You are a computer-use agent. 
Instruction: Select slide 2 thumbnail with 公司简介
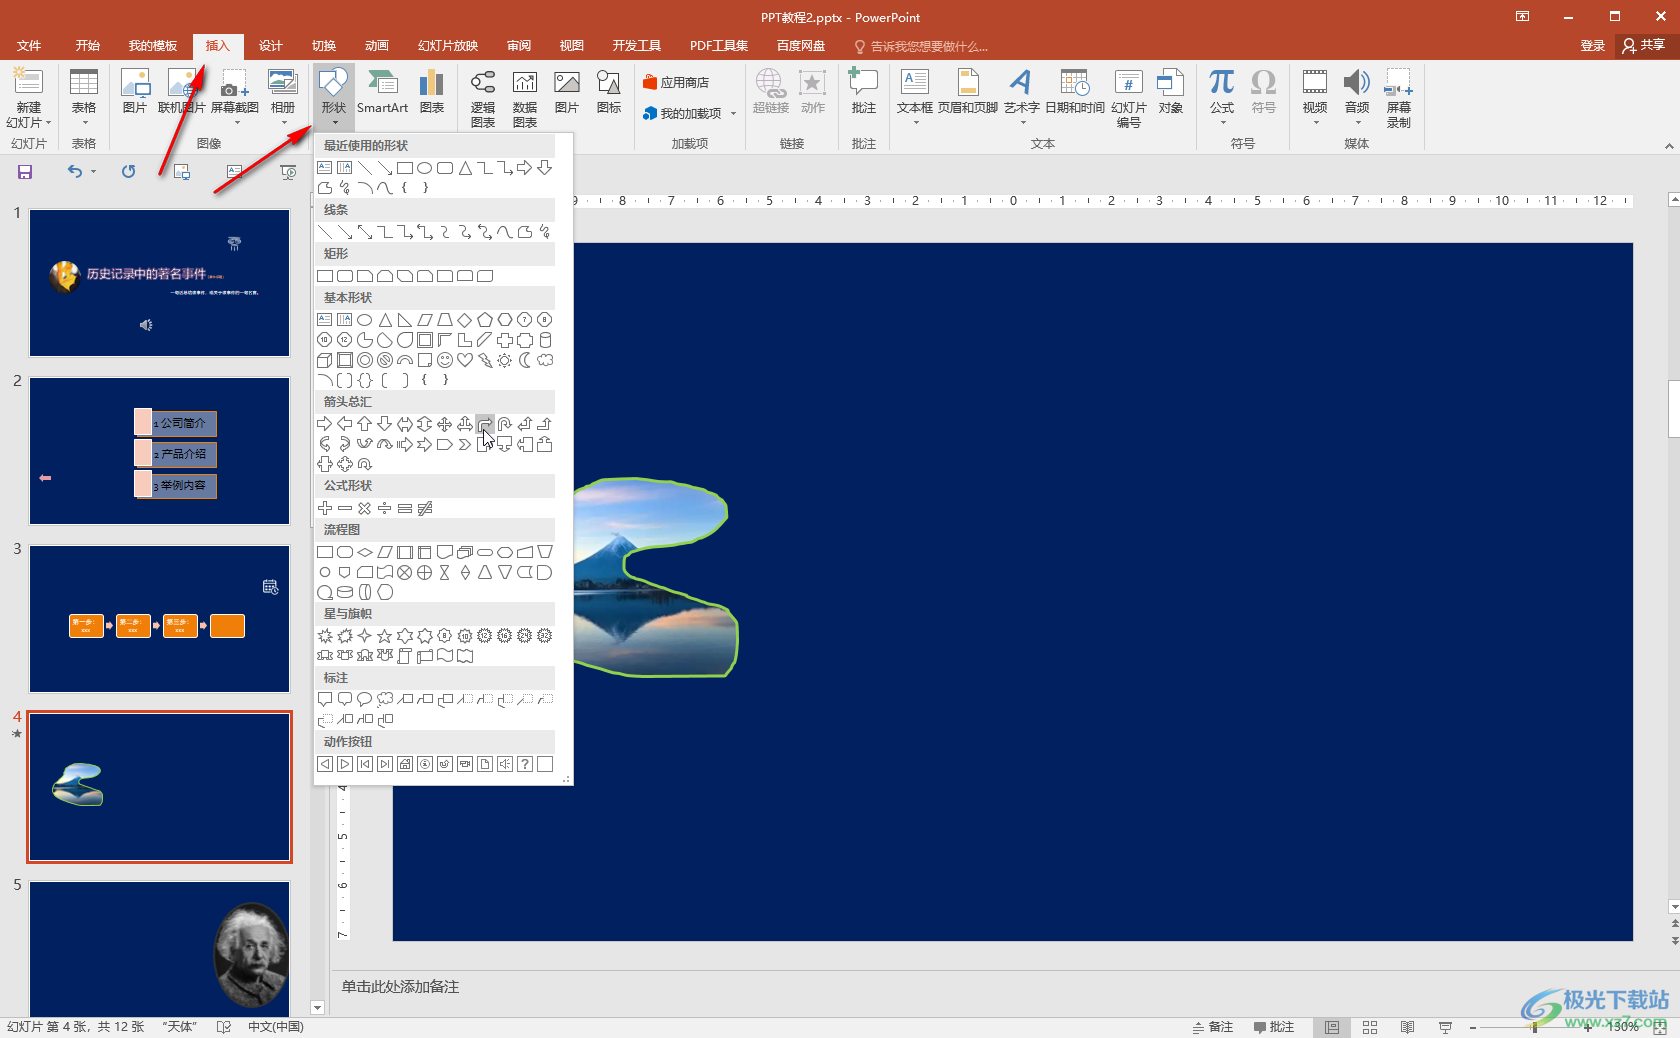[x=160, y=451]
